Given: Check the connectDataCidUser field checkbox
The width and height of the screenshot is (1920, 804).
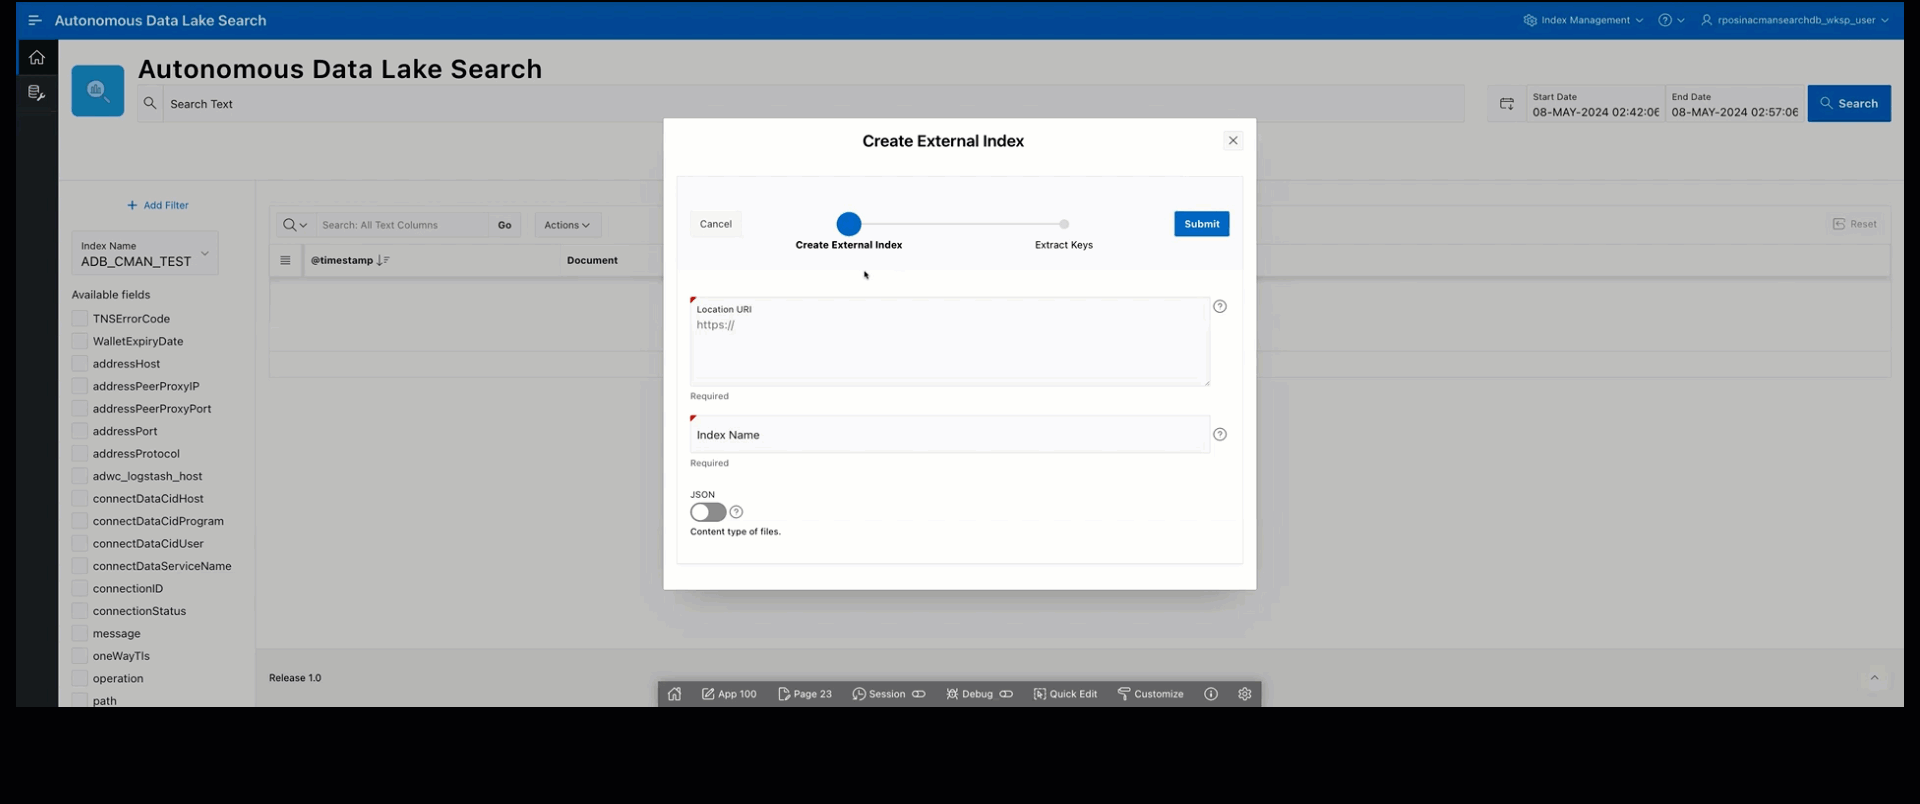Looking at the screenshot, I should pos(80,543).
